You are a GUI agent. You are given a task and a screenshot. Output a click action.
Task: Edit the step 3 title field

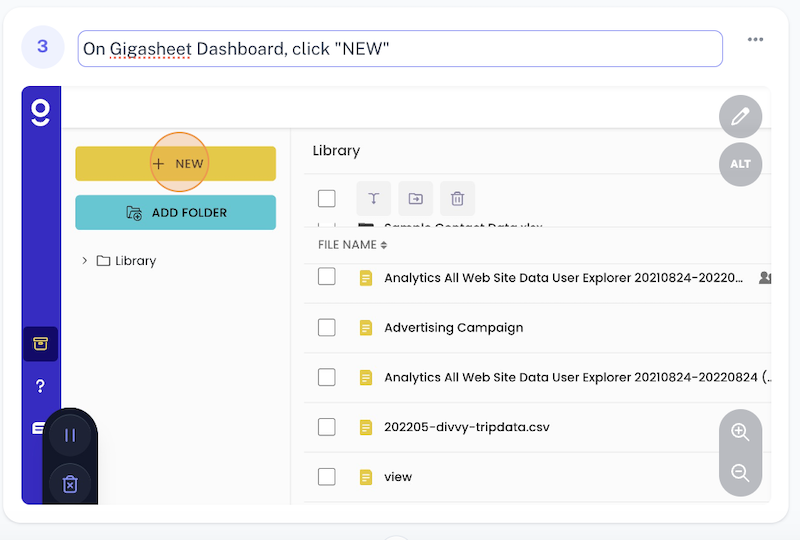[400, 48]
